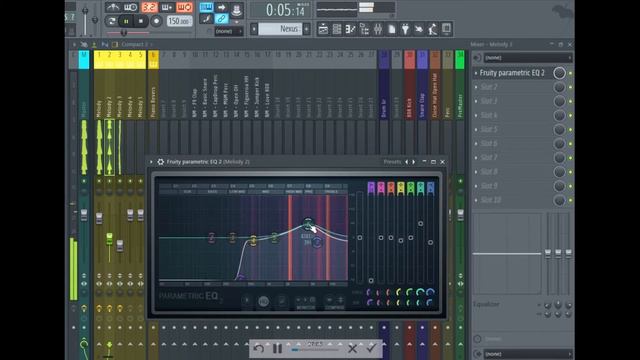Click the round record button
The height and width of the screenshot is (360, 640).
[156, 21]
